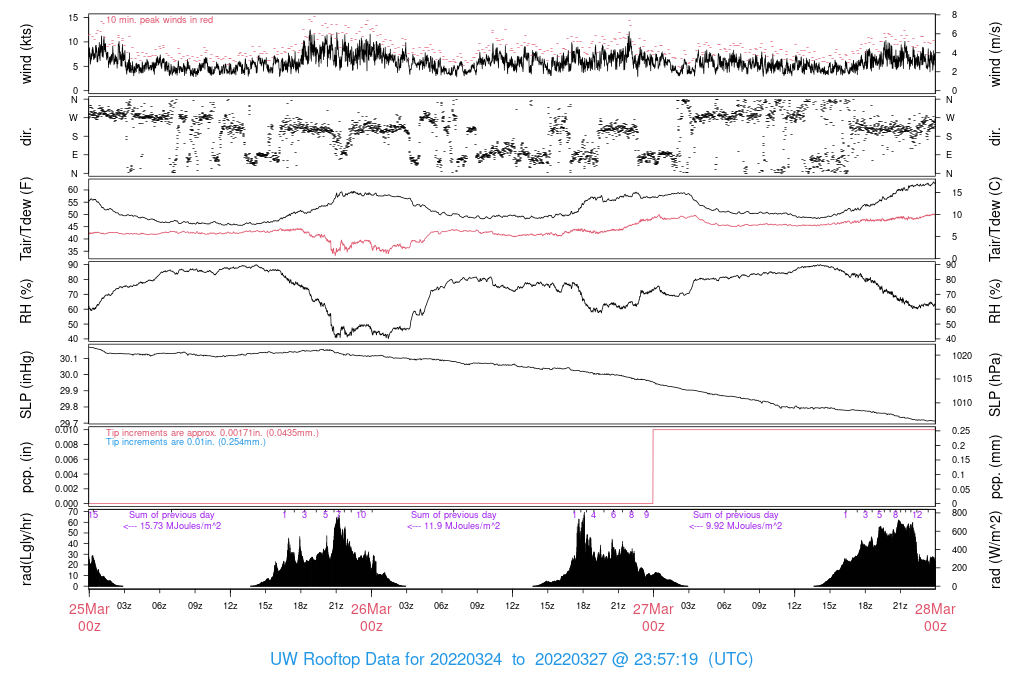Click the left RH (%) axis label
The height and width of the screenshot is (700, 1024).
[x=26, y=301]
